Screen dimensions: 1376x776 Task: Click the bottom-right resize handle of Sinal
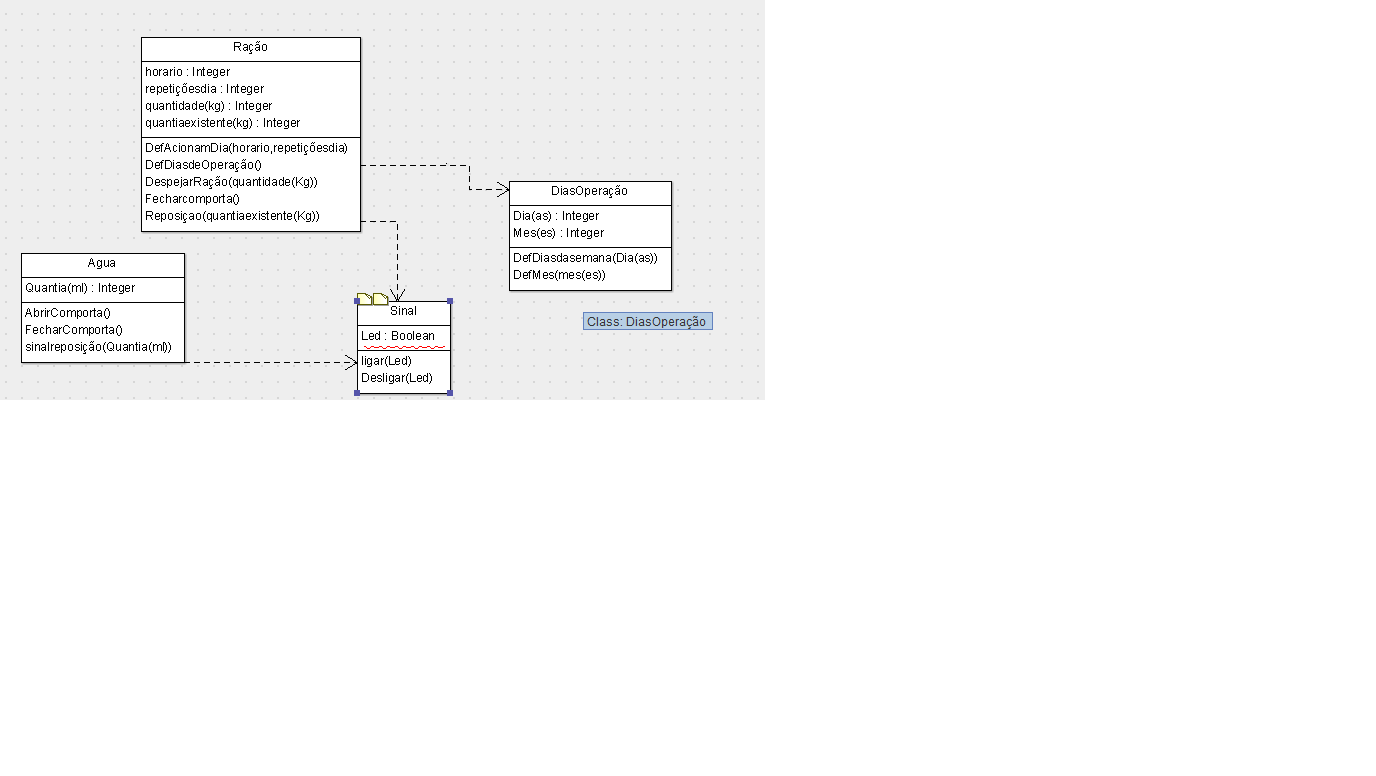click(x=450, y=393)
